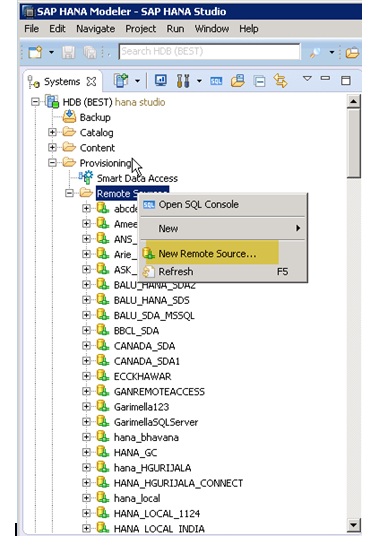Open the dropdown next to the search icon
378x545 pixels.
(x=332, y=52)
